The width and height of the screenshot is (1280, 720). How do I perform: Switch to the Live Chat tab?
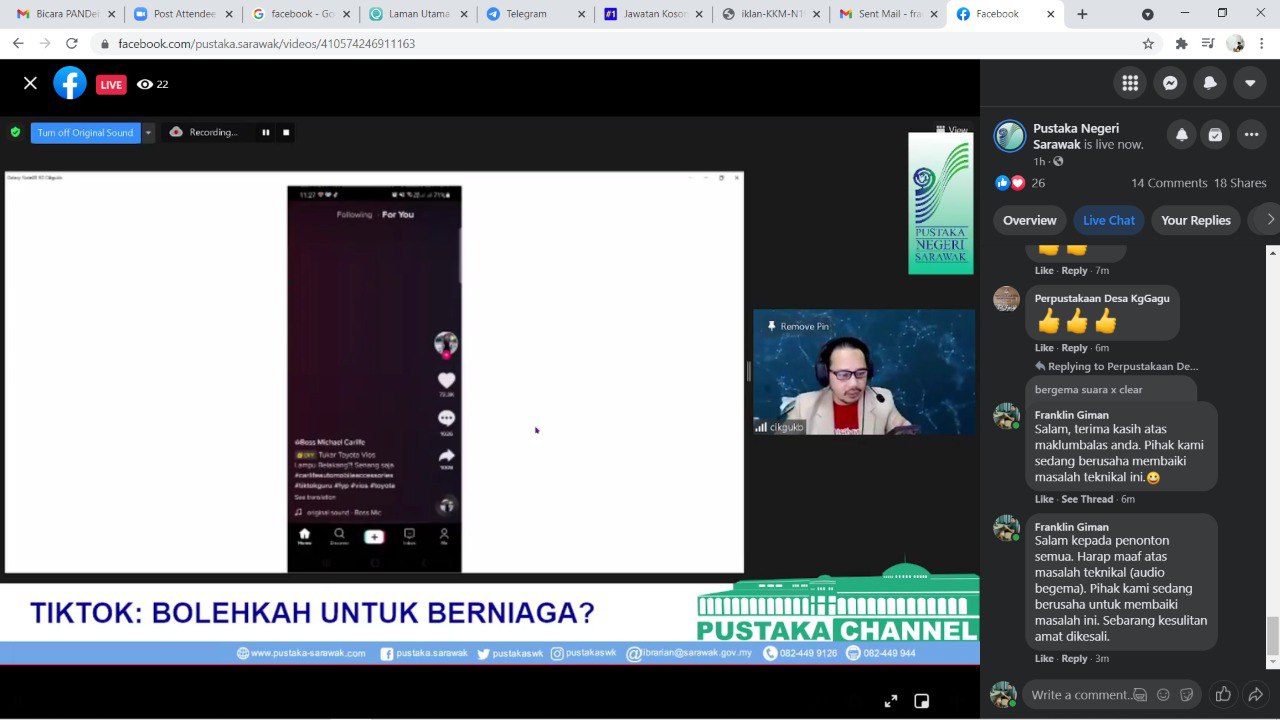click(x=1109, y=220)
